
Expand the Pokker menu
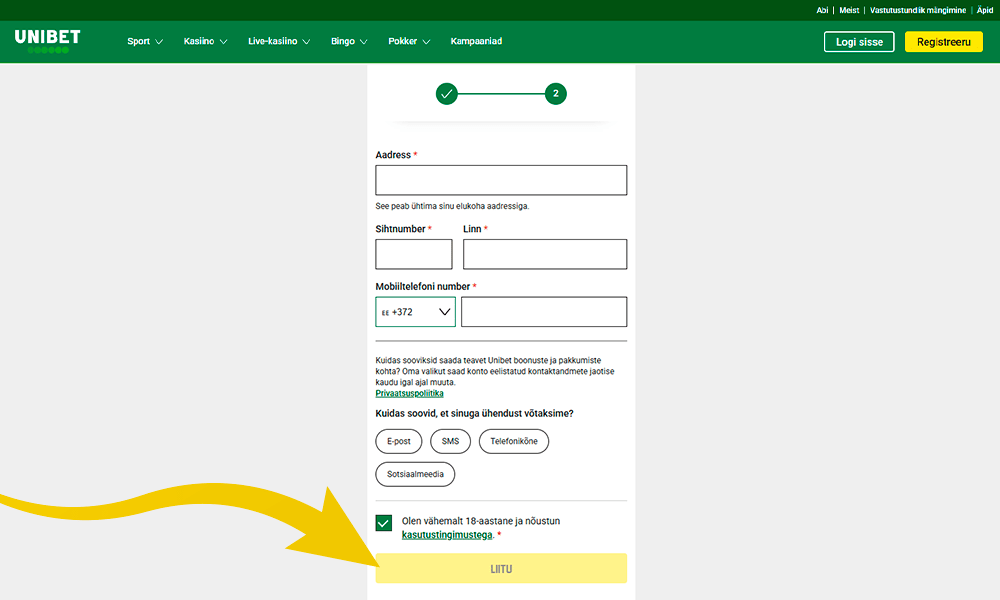(409, 42)
